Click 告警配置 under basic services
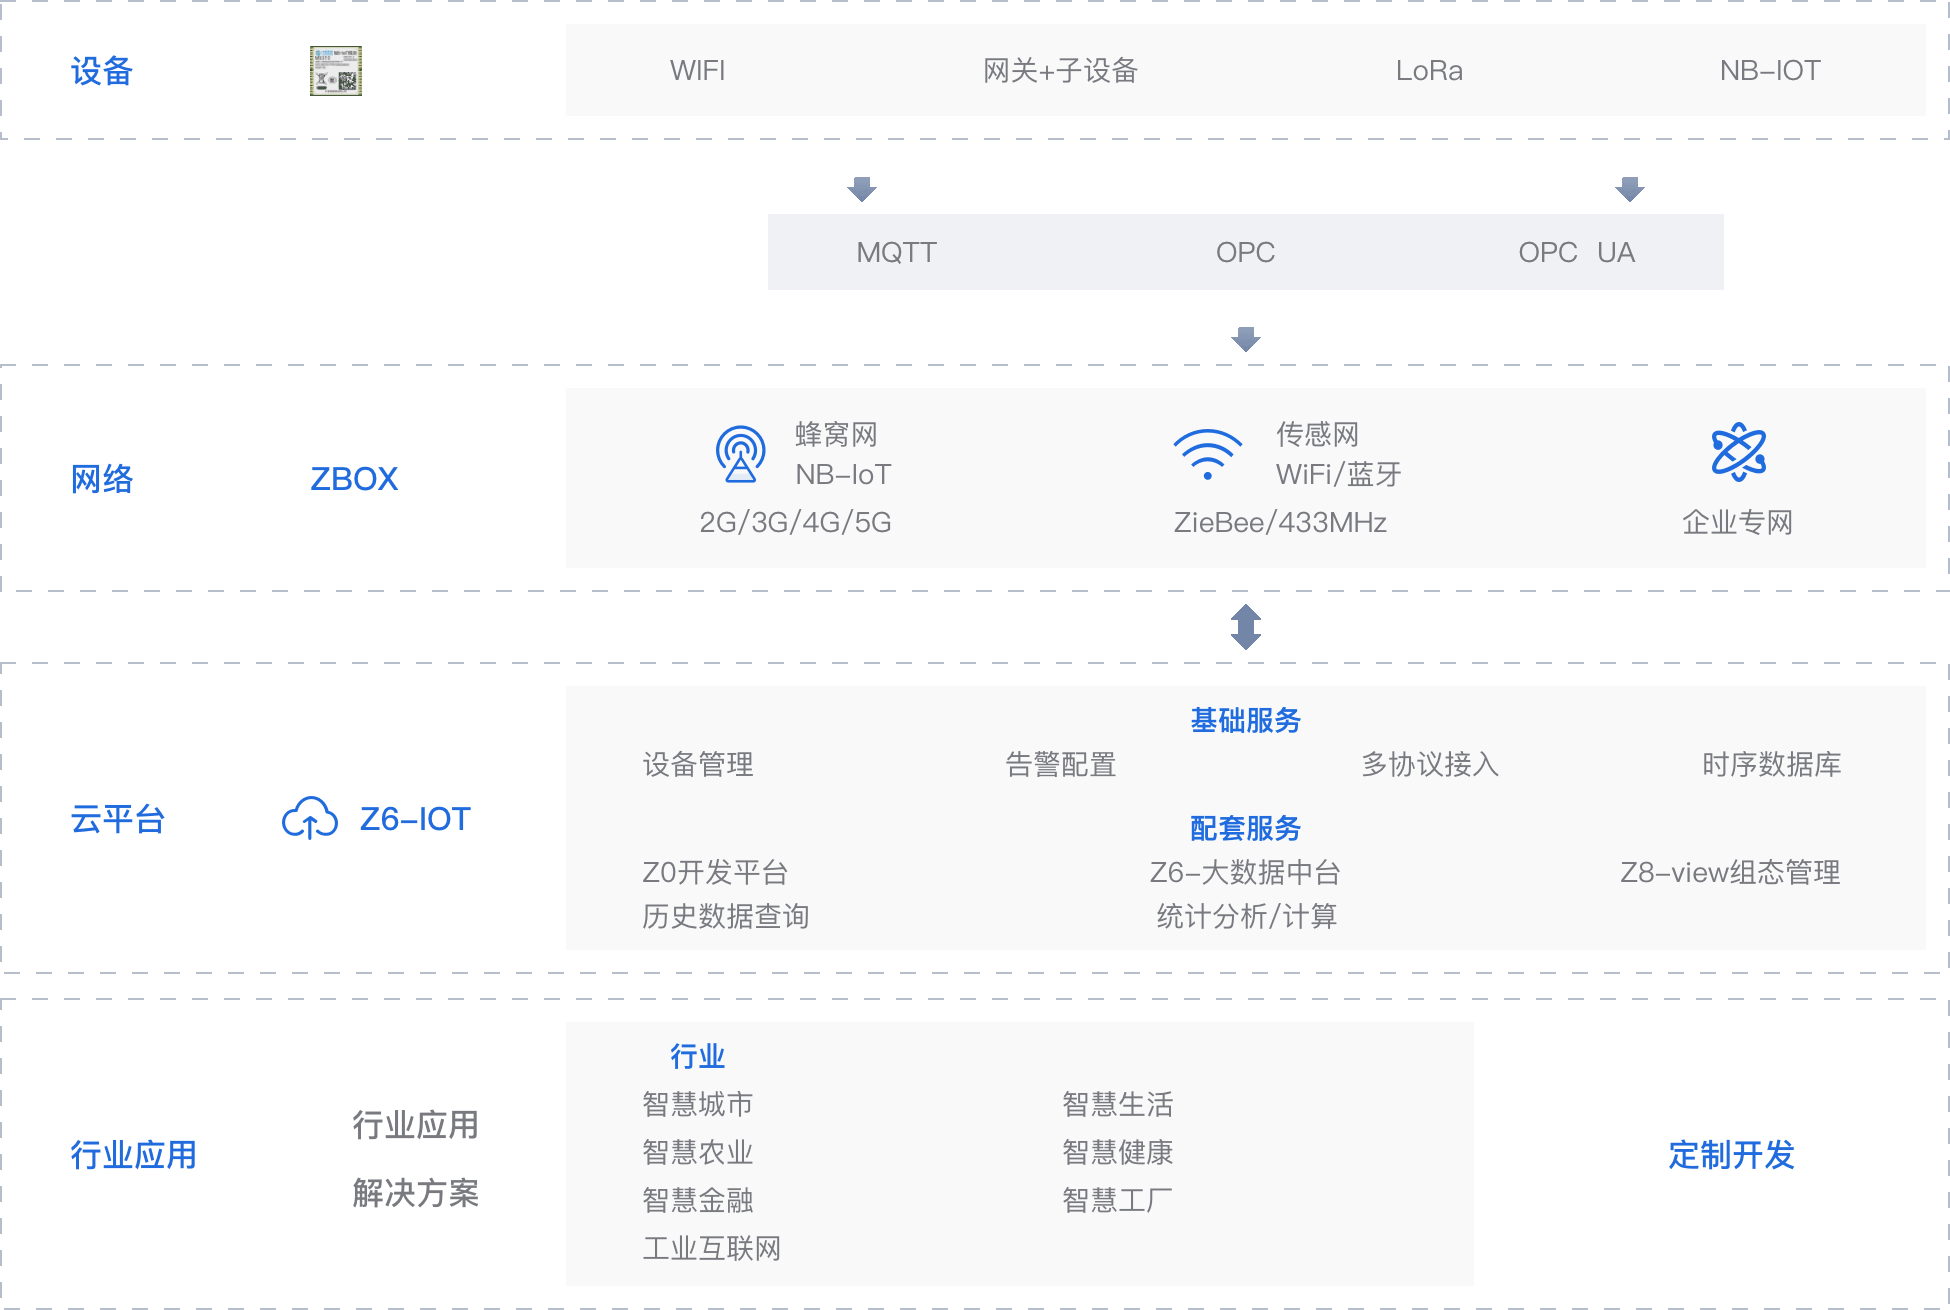 pos(1061,765)
